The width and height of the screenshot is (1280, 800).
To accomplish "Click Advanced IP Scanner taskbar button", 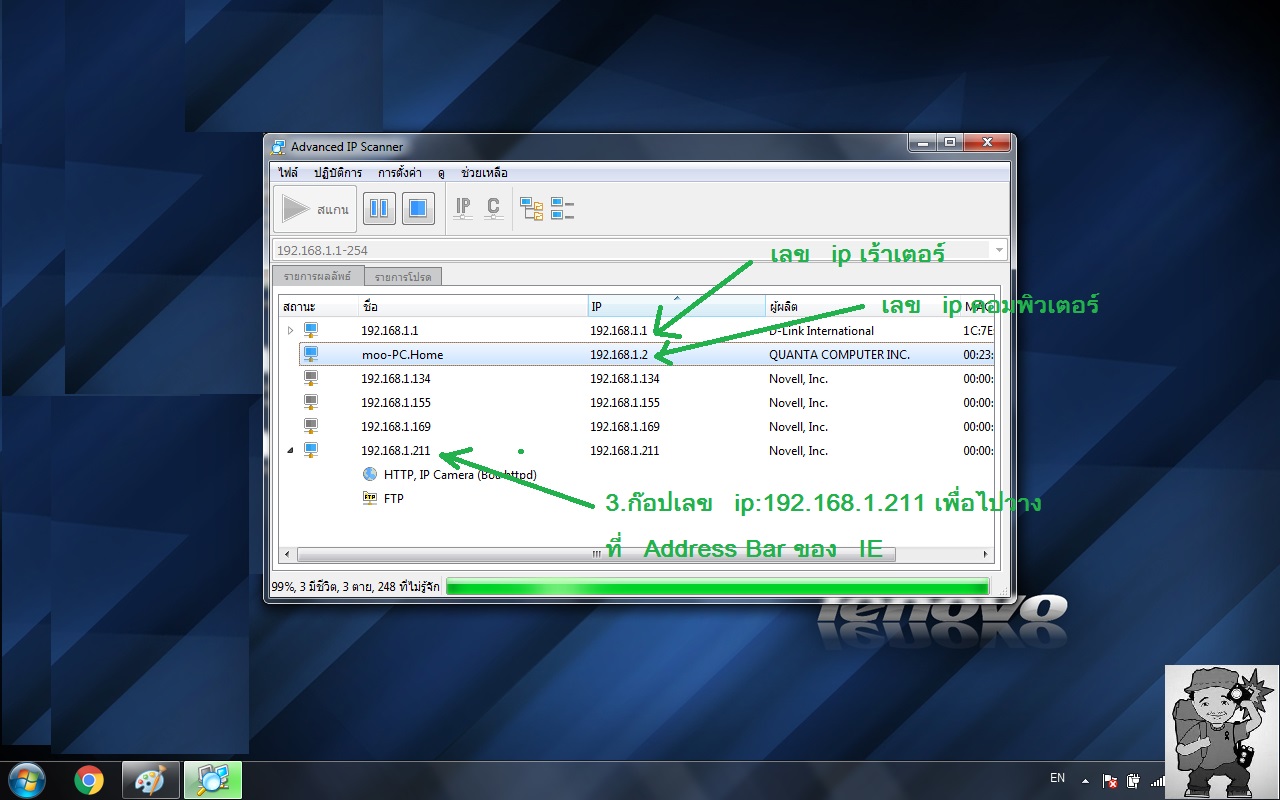I will (x=213, y=779).
